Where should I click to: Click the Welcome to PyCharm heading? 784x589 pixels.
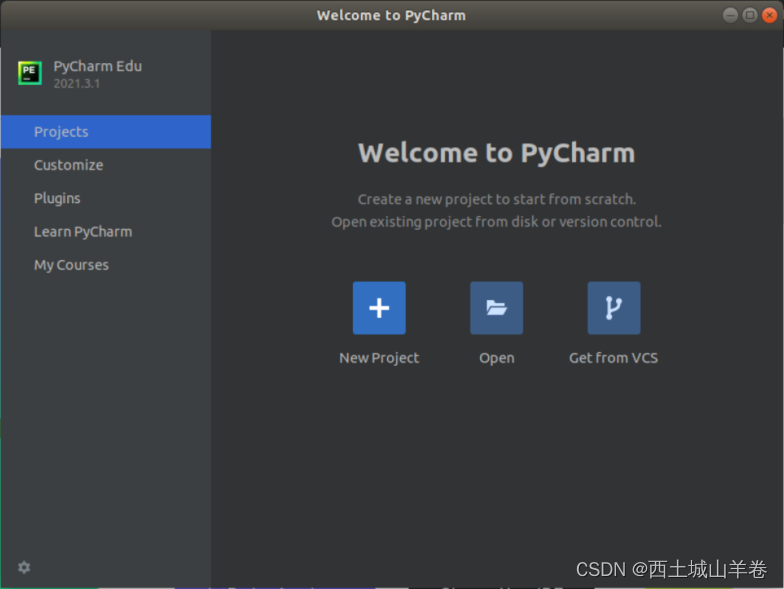point(496,153)
